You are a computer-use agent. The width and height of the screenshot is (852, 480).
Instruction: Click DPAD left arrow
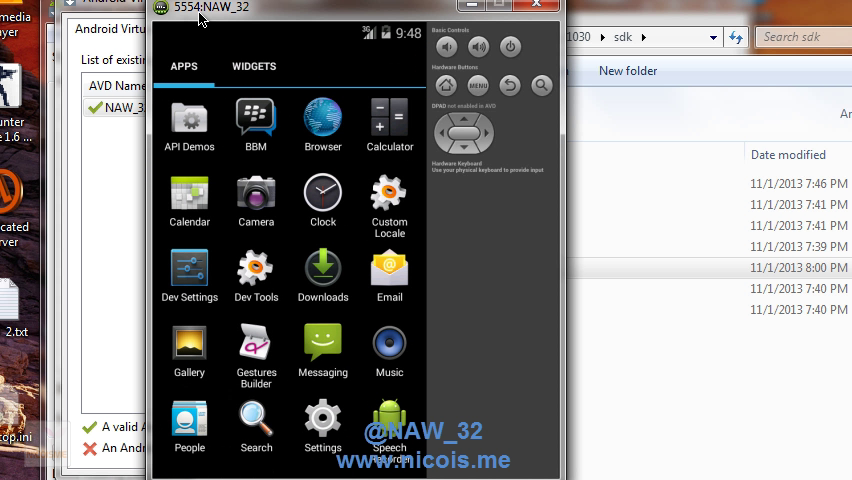click(x=441, y=133)
